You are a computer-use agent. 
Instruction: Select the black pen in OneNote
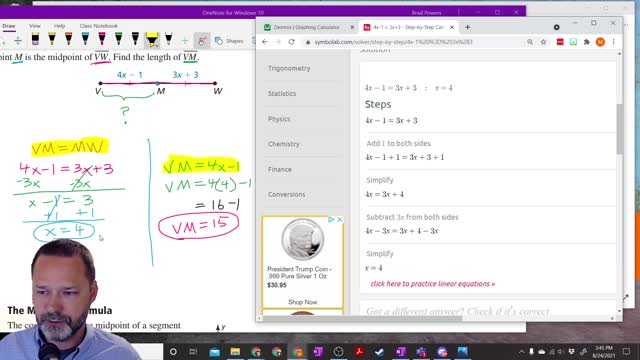[x=136, y=39]
